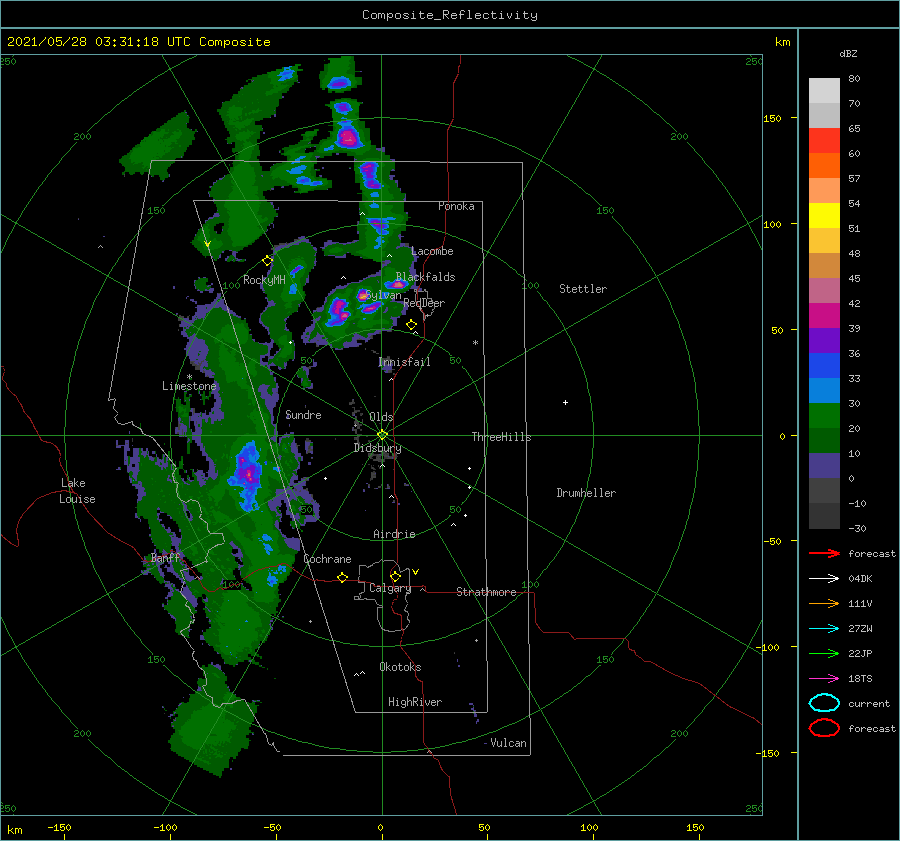This screenshot has width=900, height=841.
Task: Select the 65 dBZ red color swatch
Action: (824, 140)
